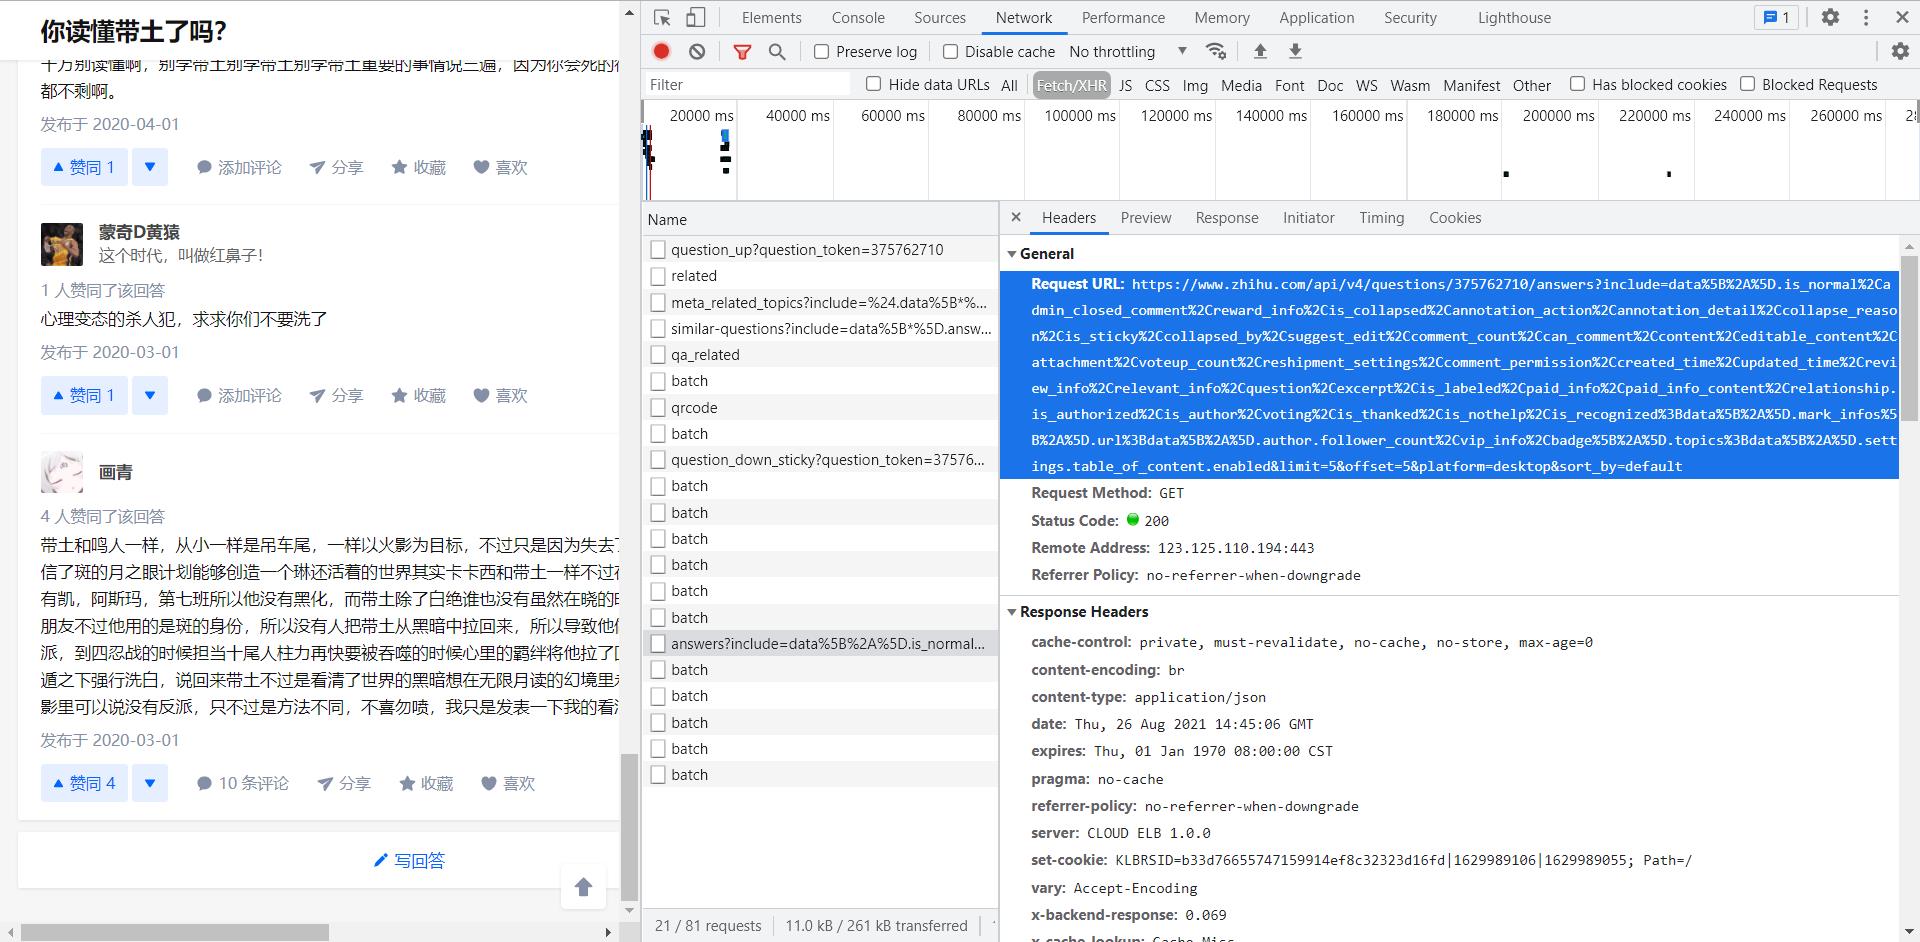The image size is (1920, 942).
Task: Switch to the Console tab
Action: pyautogui.click(x=858, y=18)
